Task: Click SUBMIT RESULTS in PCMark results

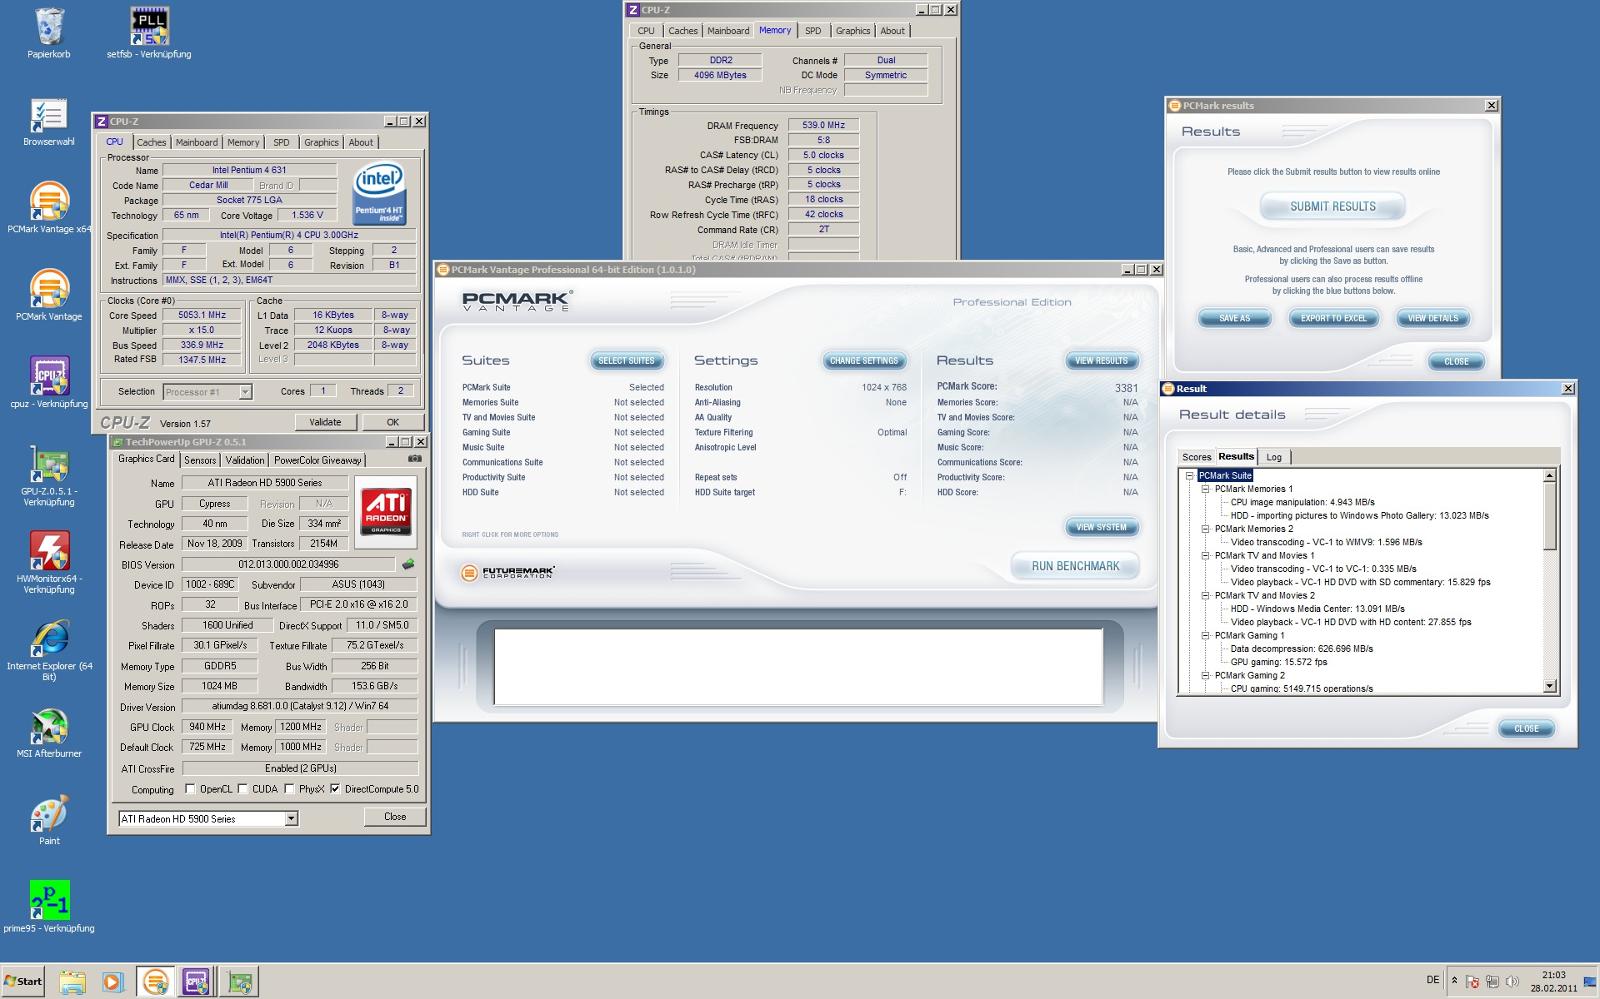Action: pyautogui.click(x=1333, y=206)
